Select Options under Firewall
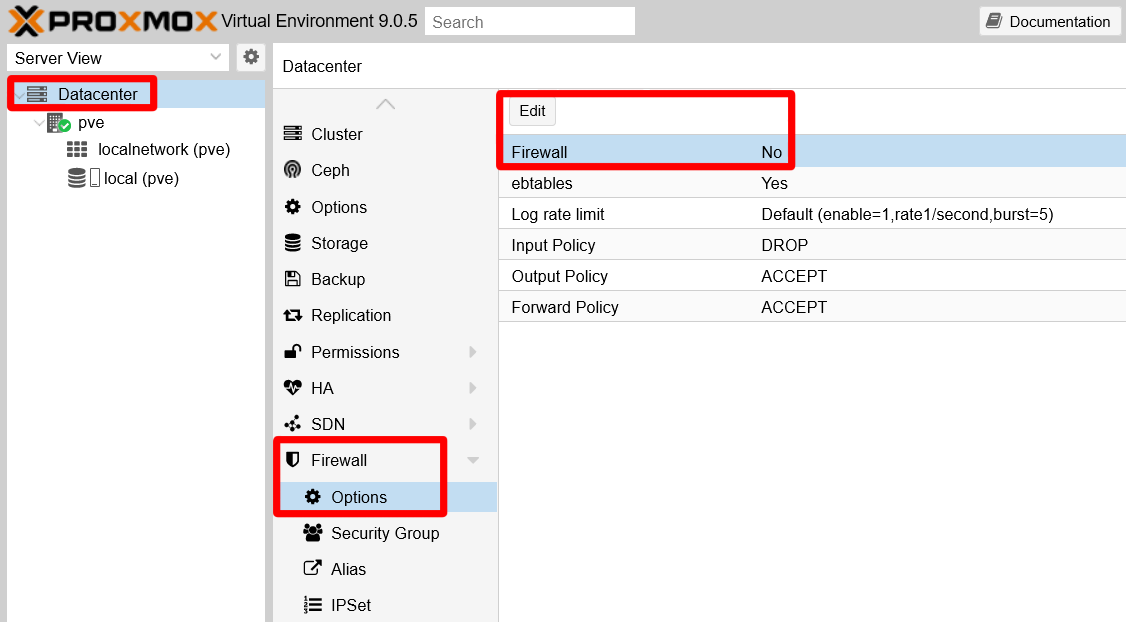Image resolution: width=1126 pixels, height=622 pixels. coord(359,497)
